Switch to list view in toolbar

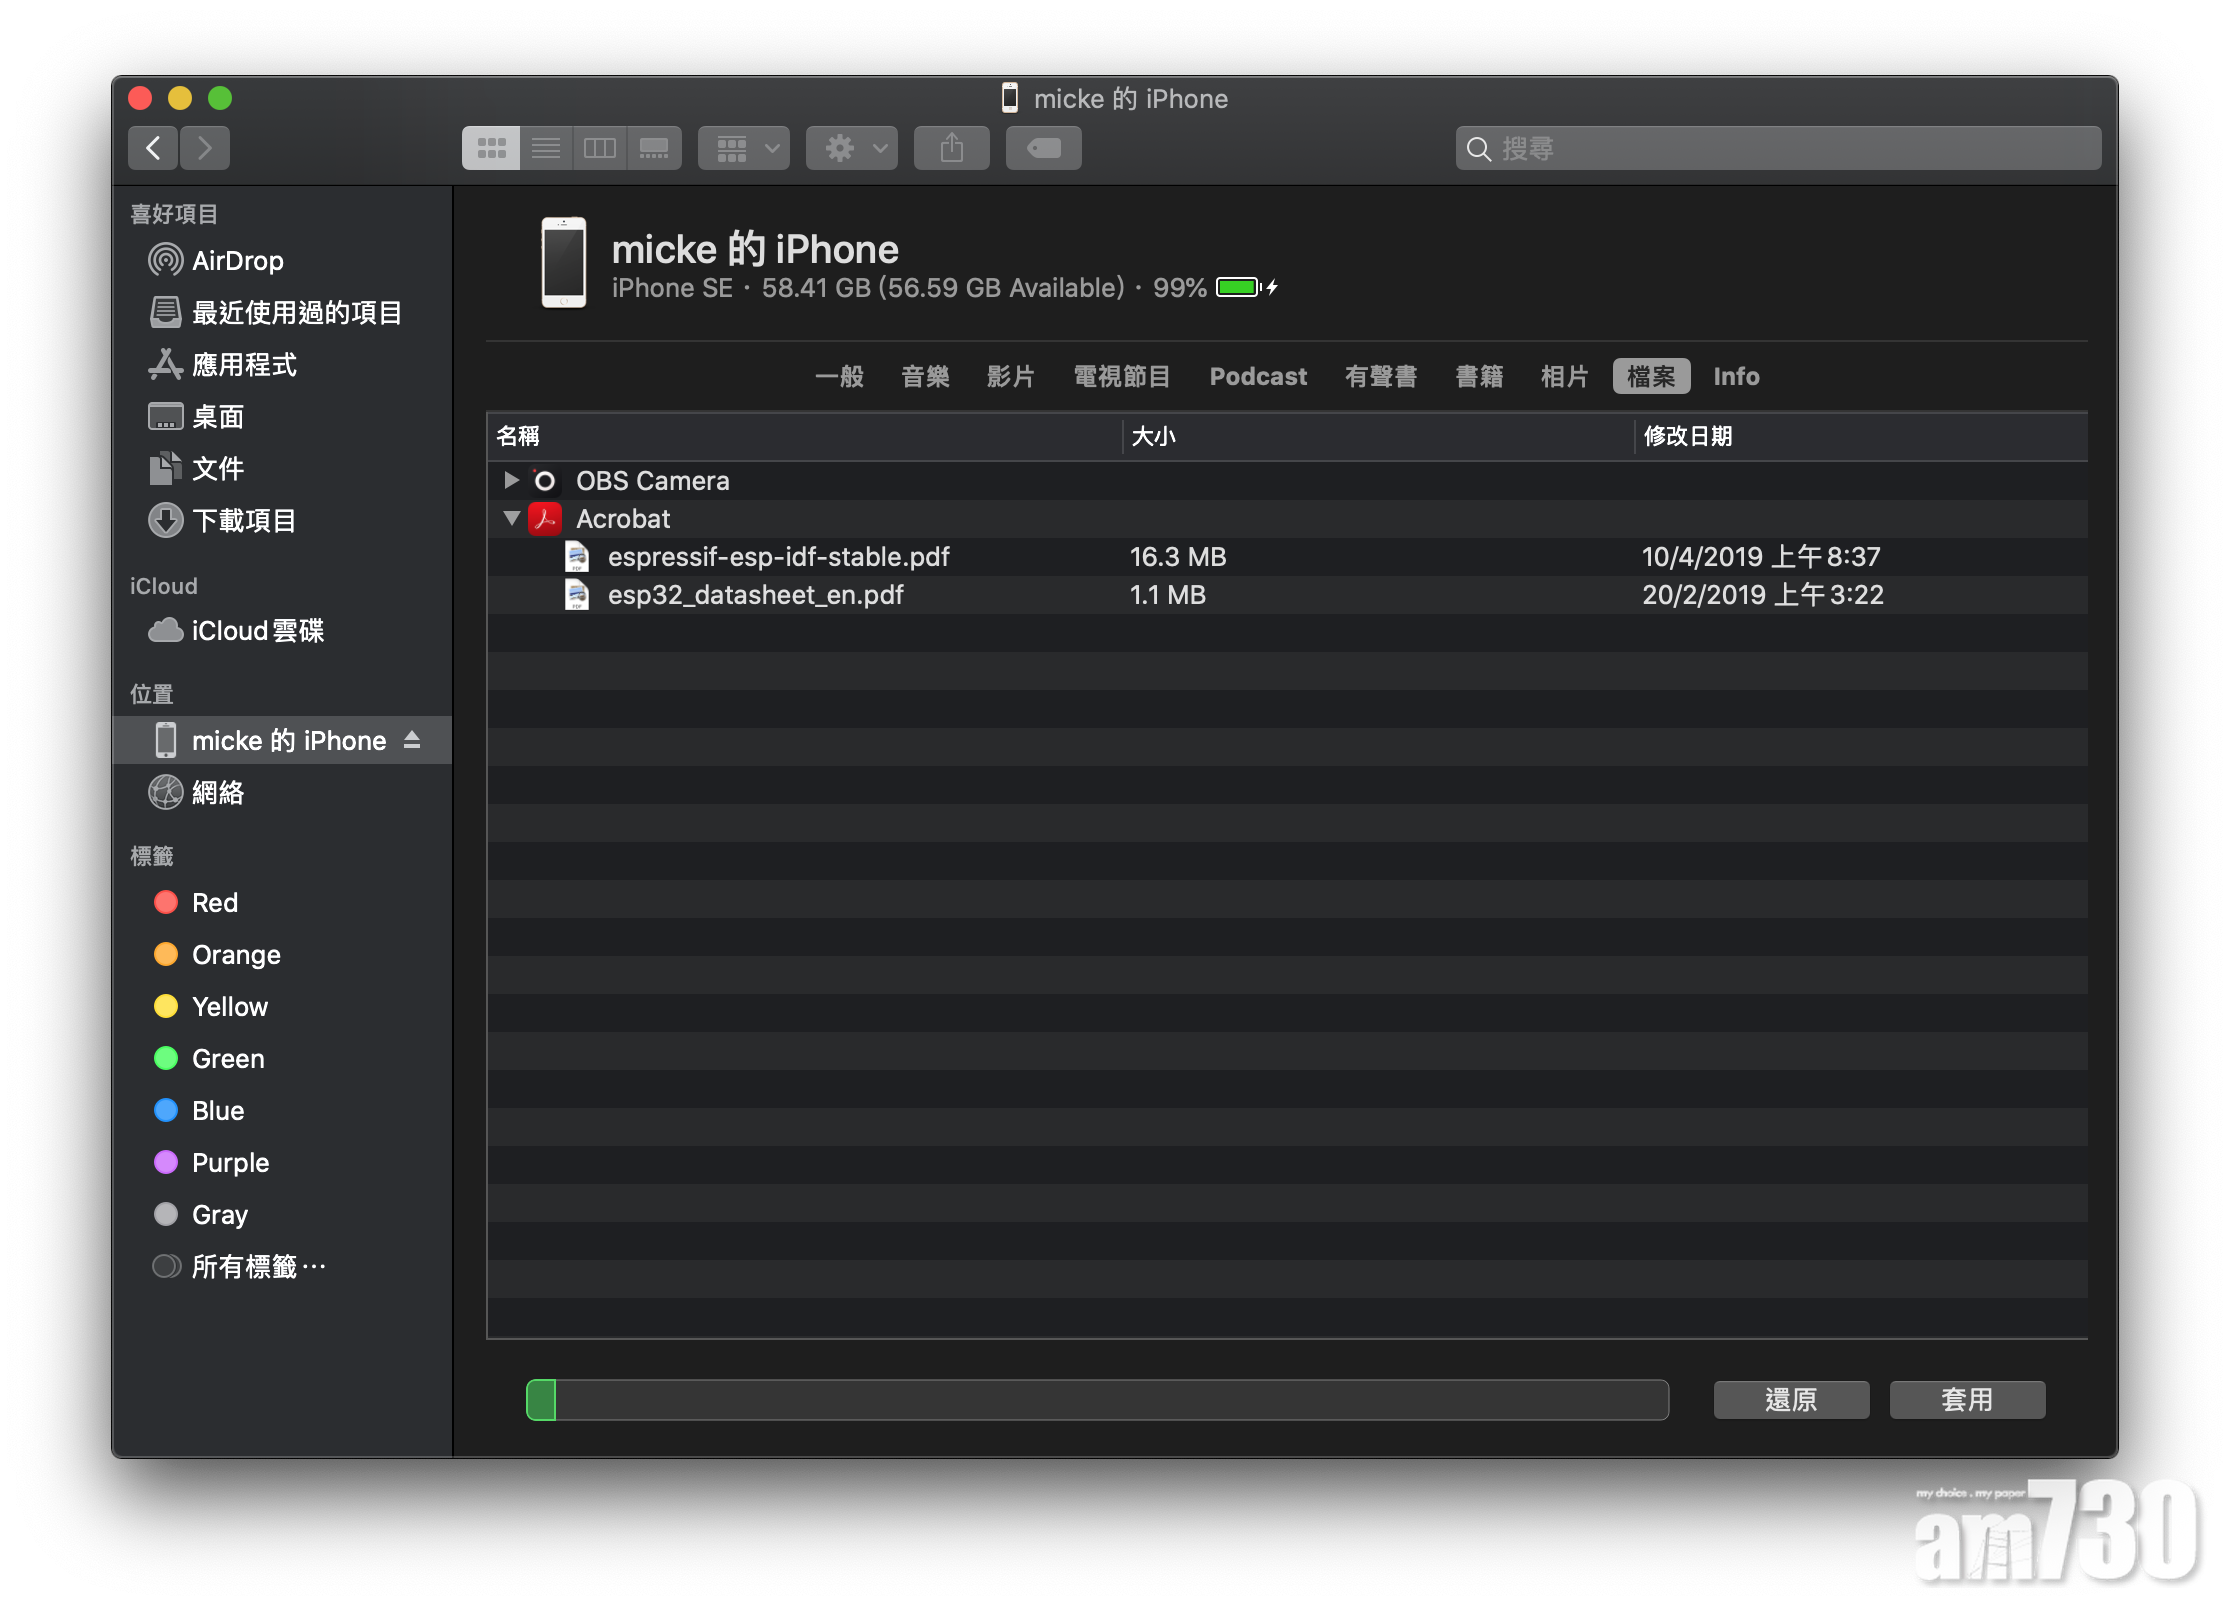click(x=546, y=148)
